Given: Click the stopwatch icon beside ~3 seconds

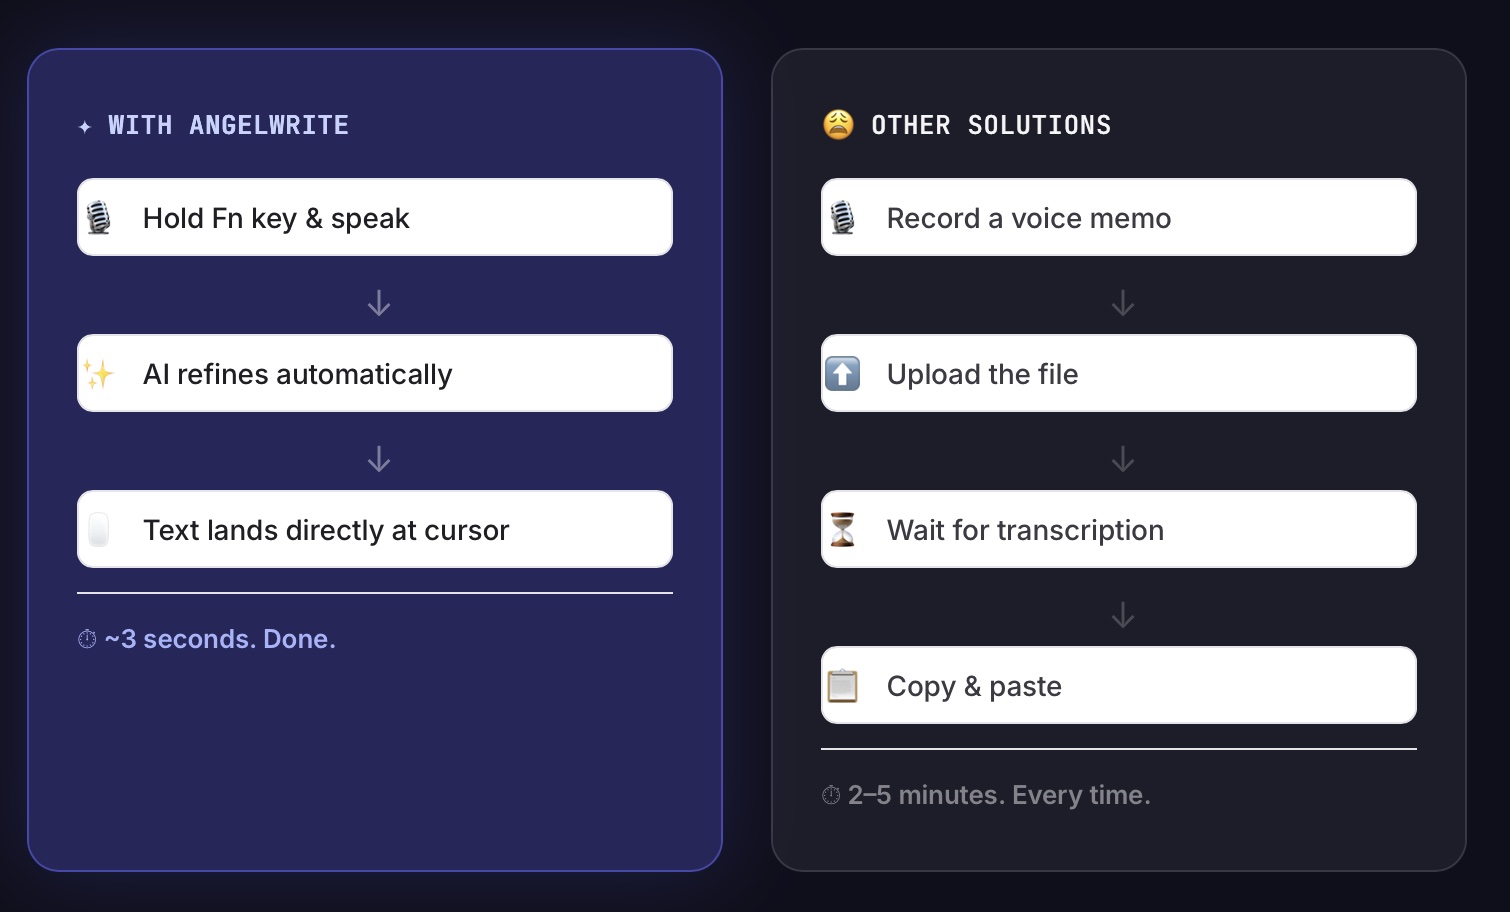Looking at the screenshot, I should 87,639.
